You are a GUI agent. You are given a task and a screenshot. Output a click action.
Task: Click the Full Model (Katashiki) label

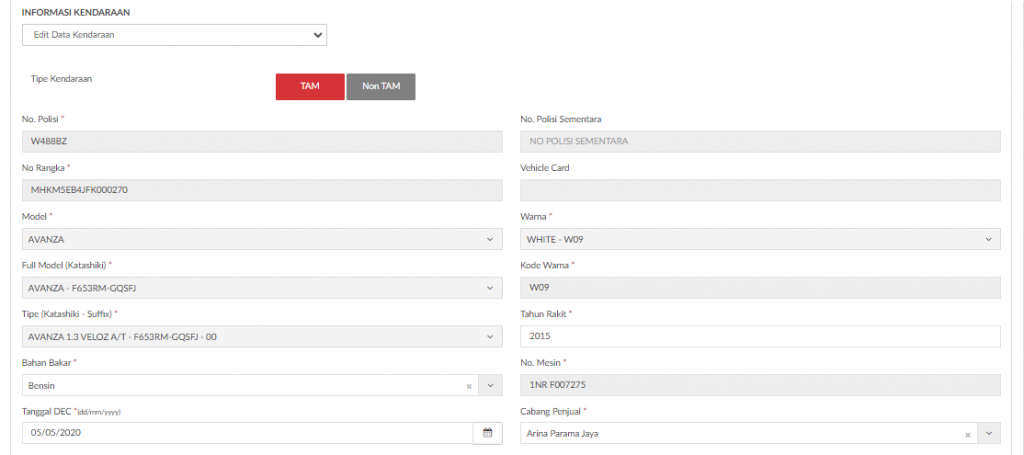click(x=65, y=266)
